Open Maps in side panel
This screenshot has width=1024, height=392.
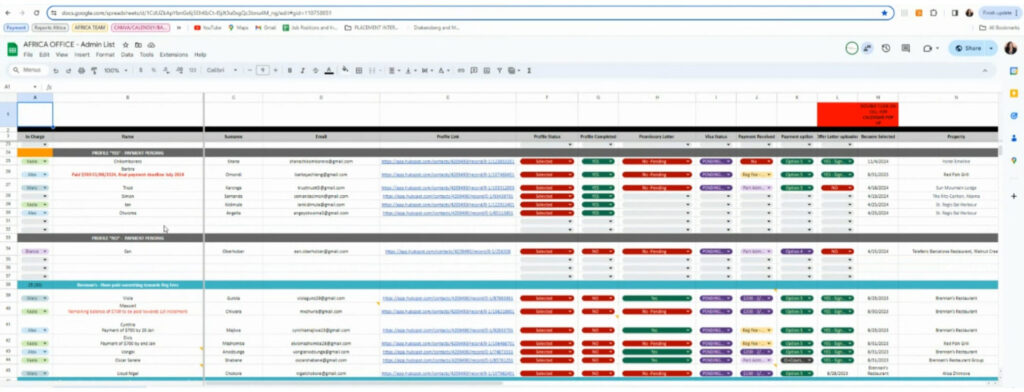[1014, 160]
